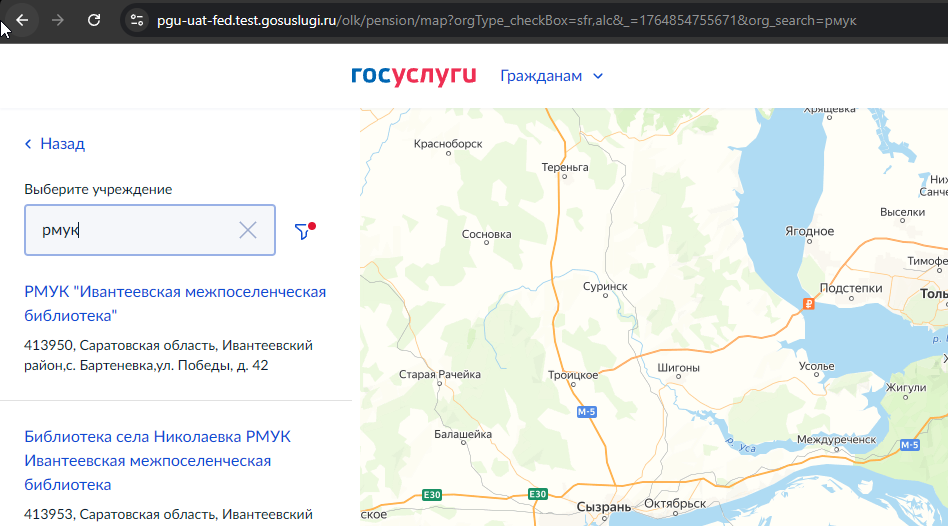The height and width of the screenshot is (526, 948).
Task: Open the filter icon with red dot
Action: [304, 230]
